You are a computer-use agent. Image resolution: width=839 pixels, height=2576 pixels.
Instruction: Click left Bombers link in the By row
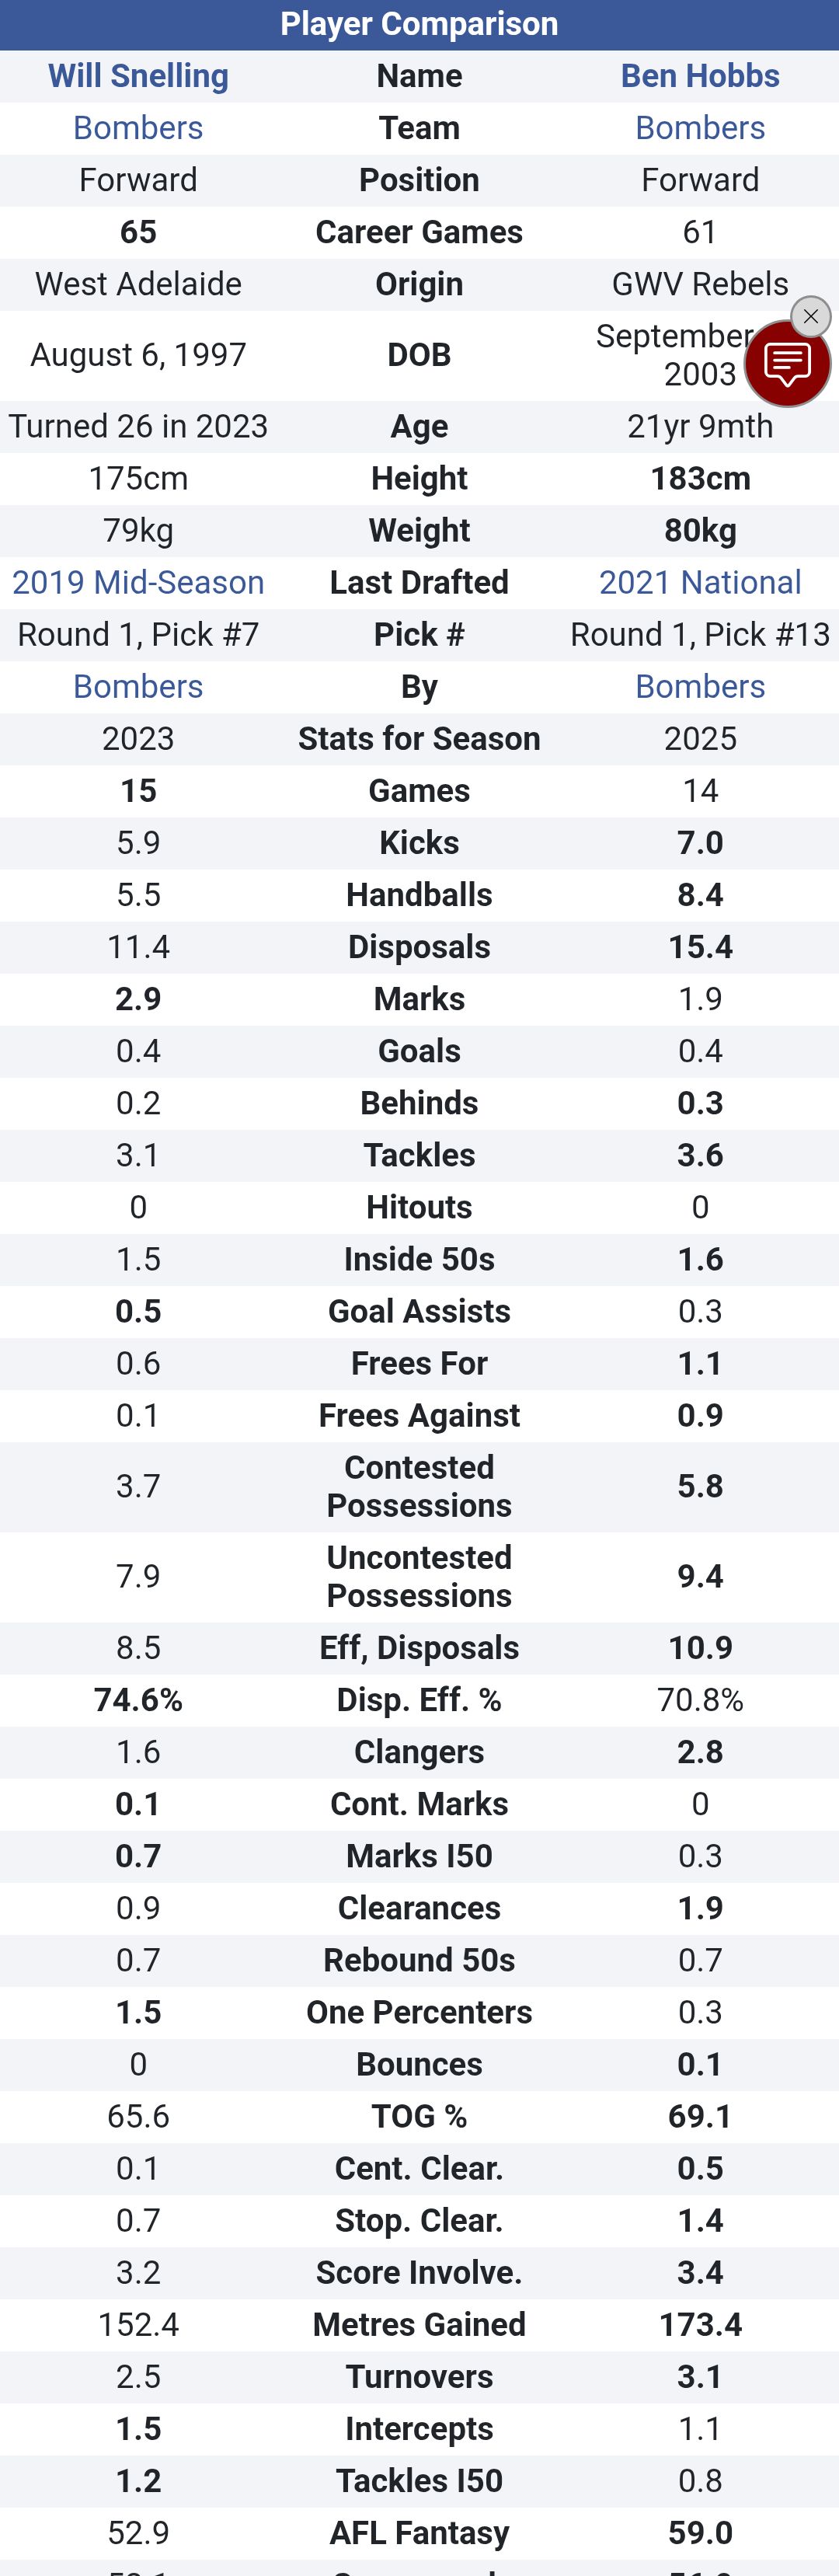coord(138,686)
